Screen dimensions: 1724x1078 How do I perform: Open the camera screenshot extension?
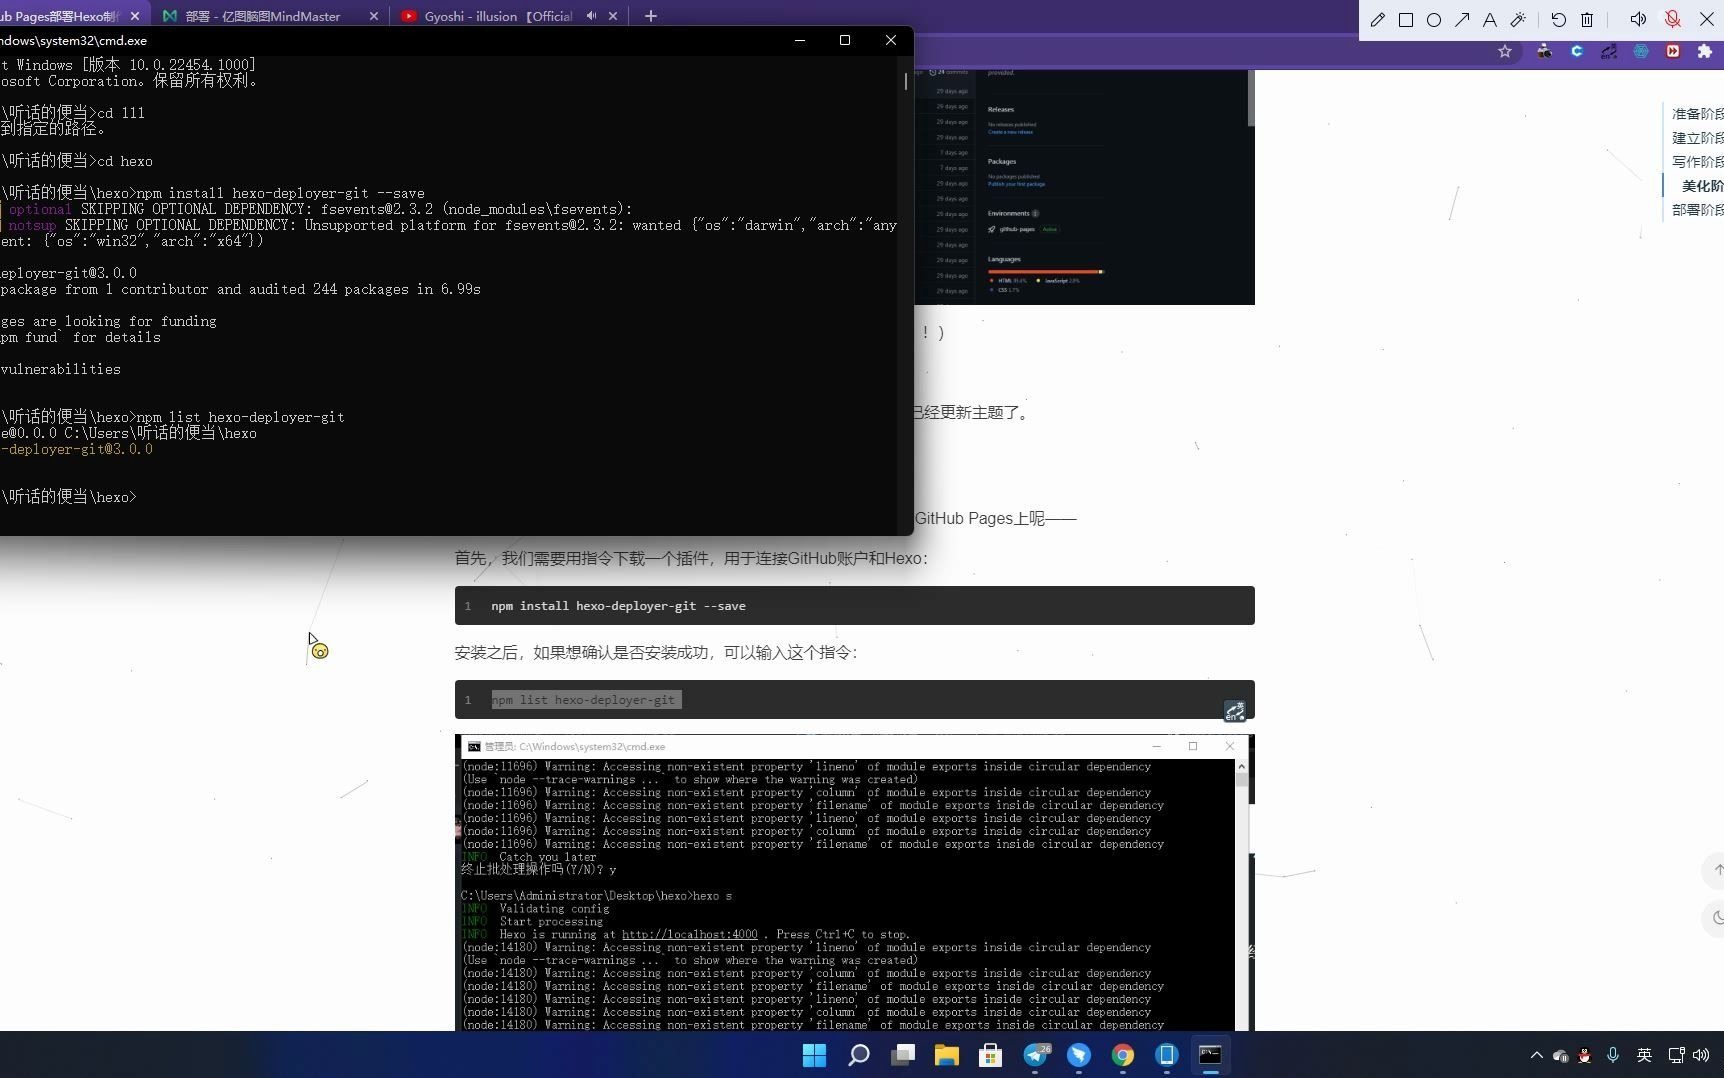pos(1544,51)
